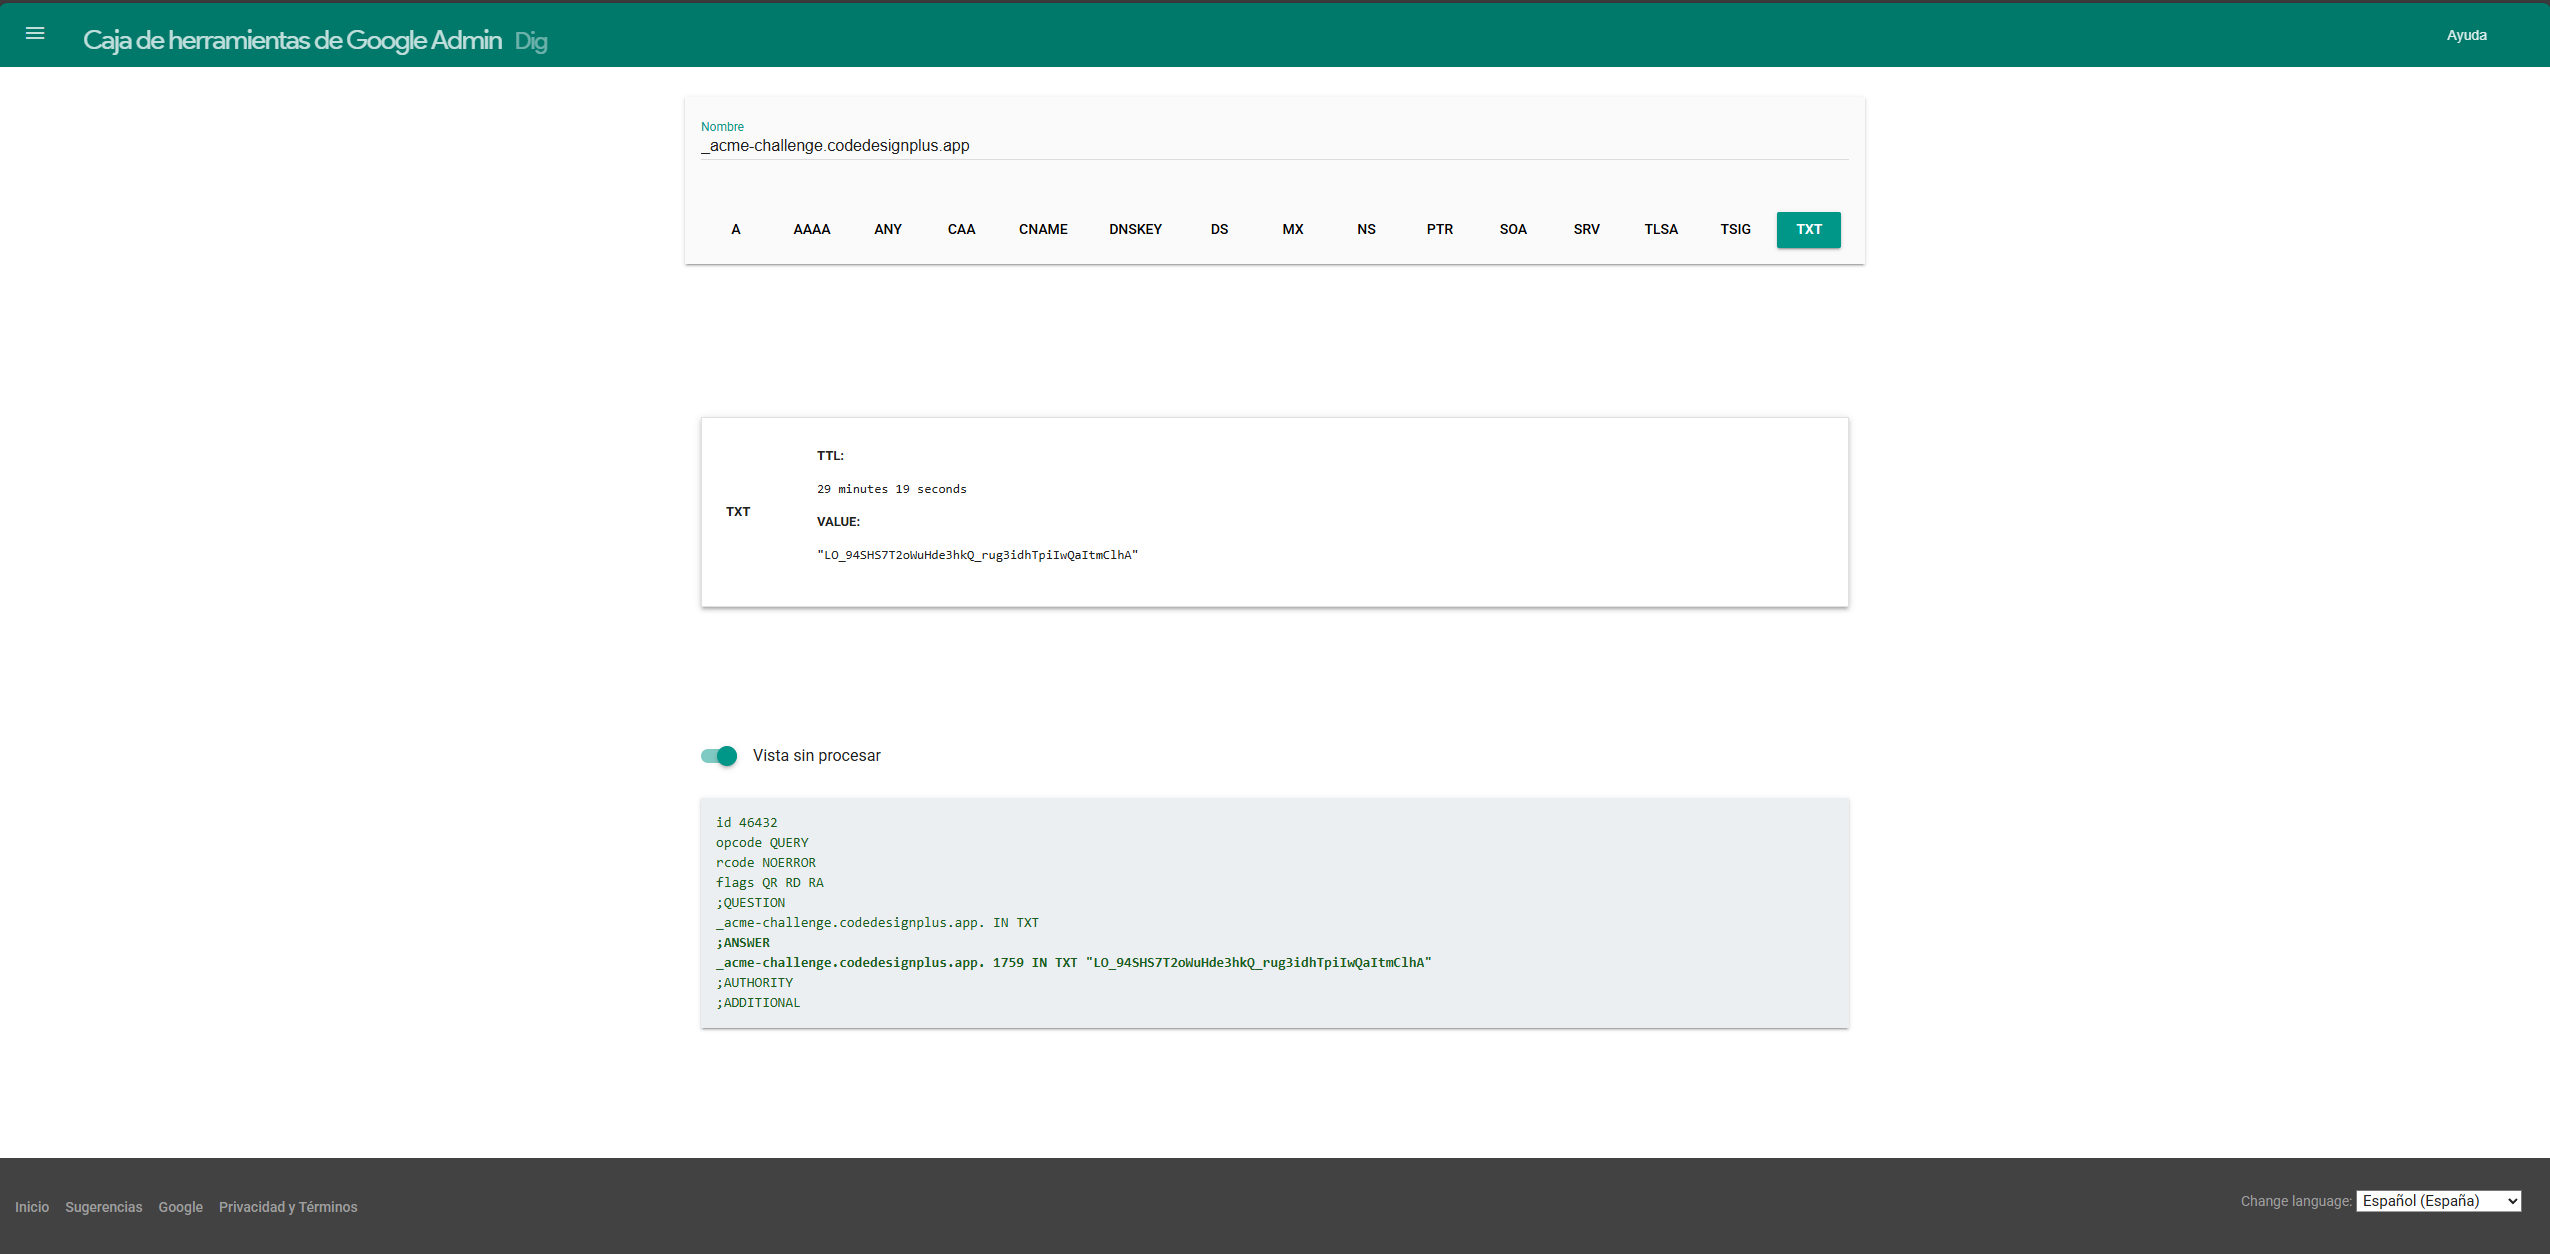Click the ';AUTHORITY' line in raw output
Screen dimensions: 2550x1254
coord(754,983)
